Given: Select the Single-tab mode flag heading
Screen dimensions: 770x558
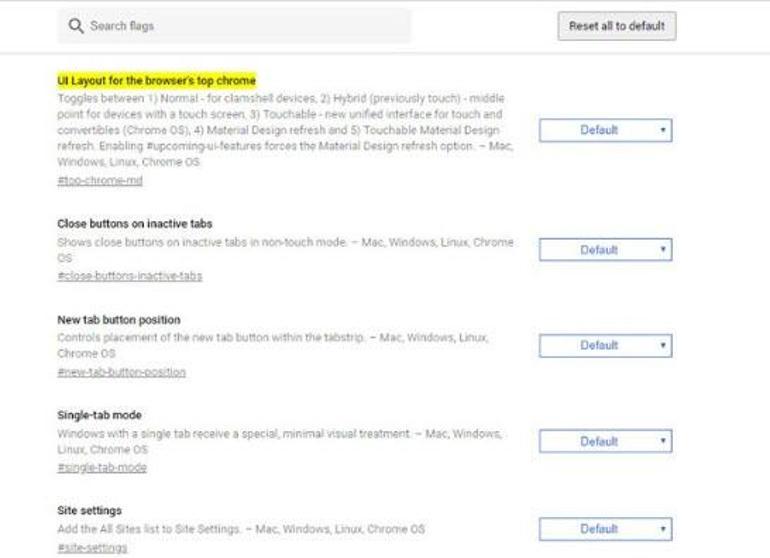Looking at the screenshot, I should 100,415.
